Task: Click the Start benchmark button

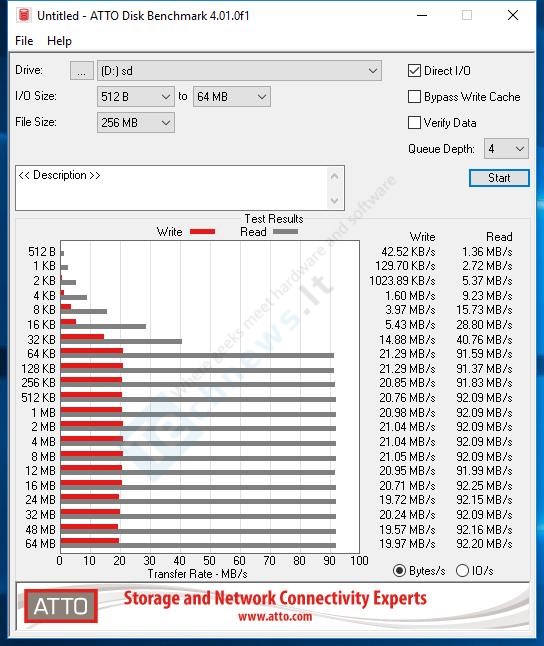Action: (x=499, y=178)
